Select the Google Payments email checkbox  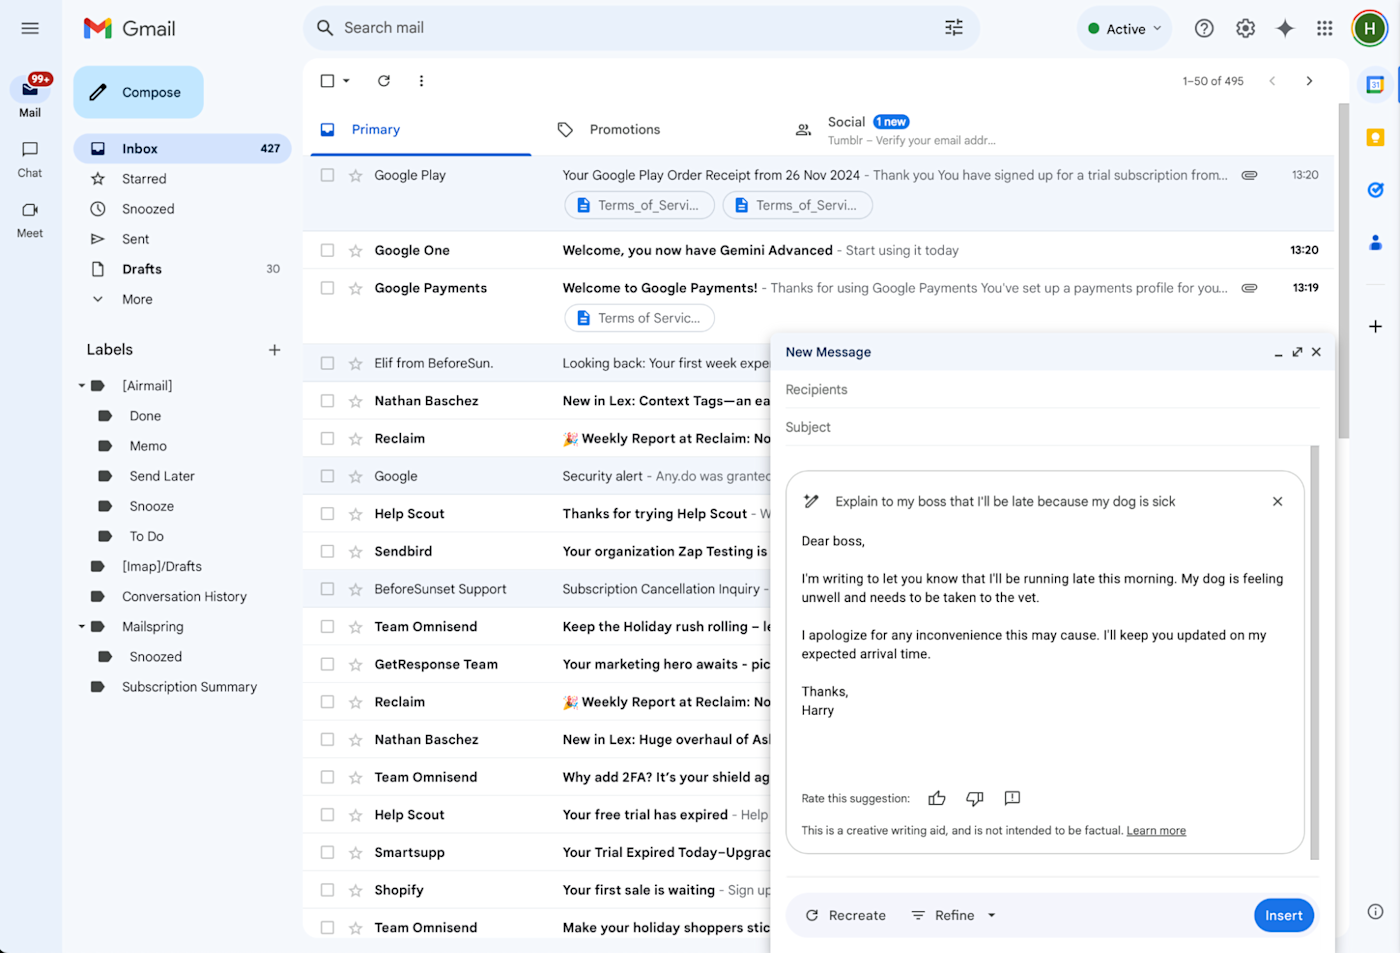point(327,288)
